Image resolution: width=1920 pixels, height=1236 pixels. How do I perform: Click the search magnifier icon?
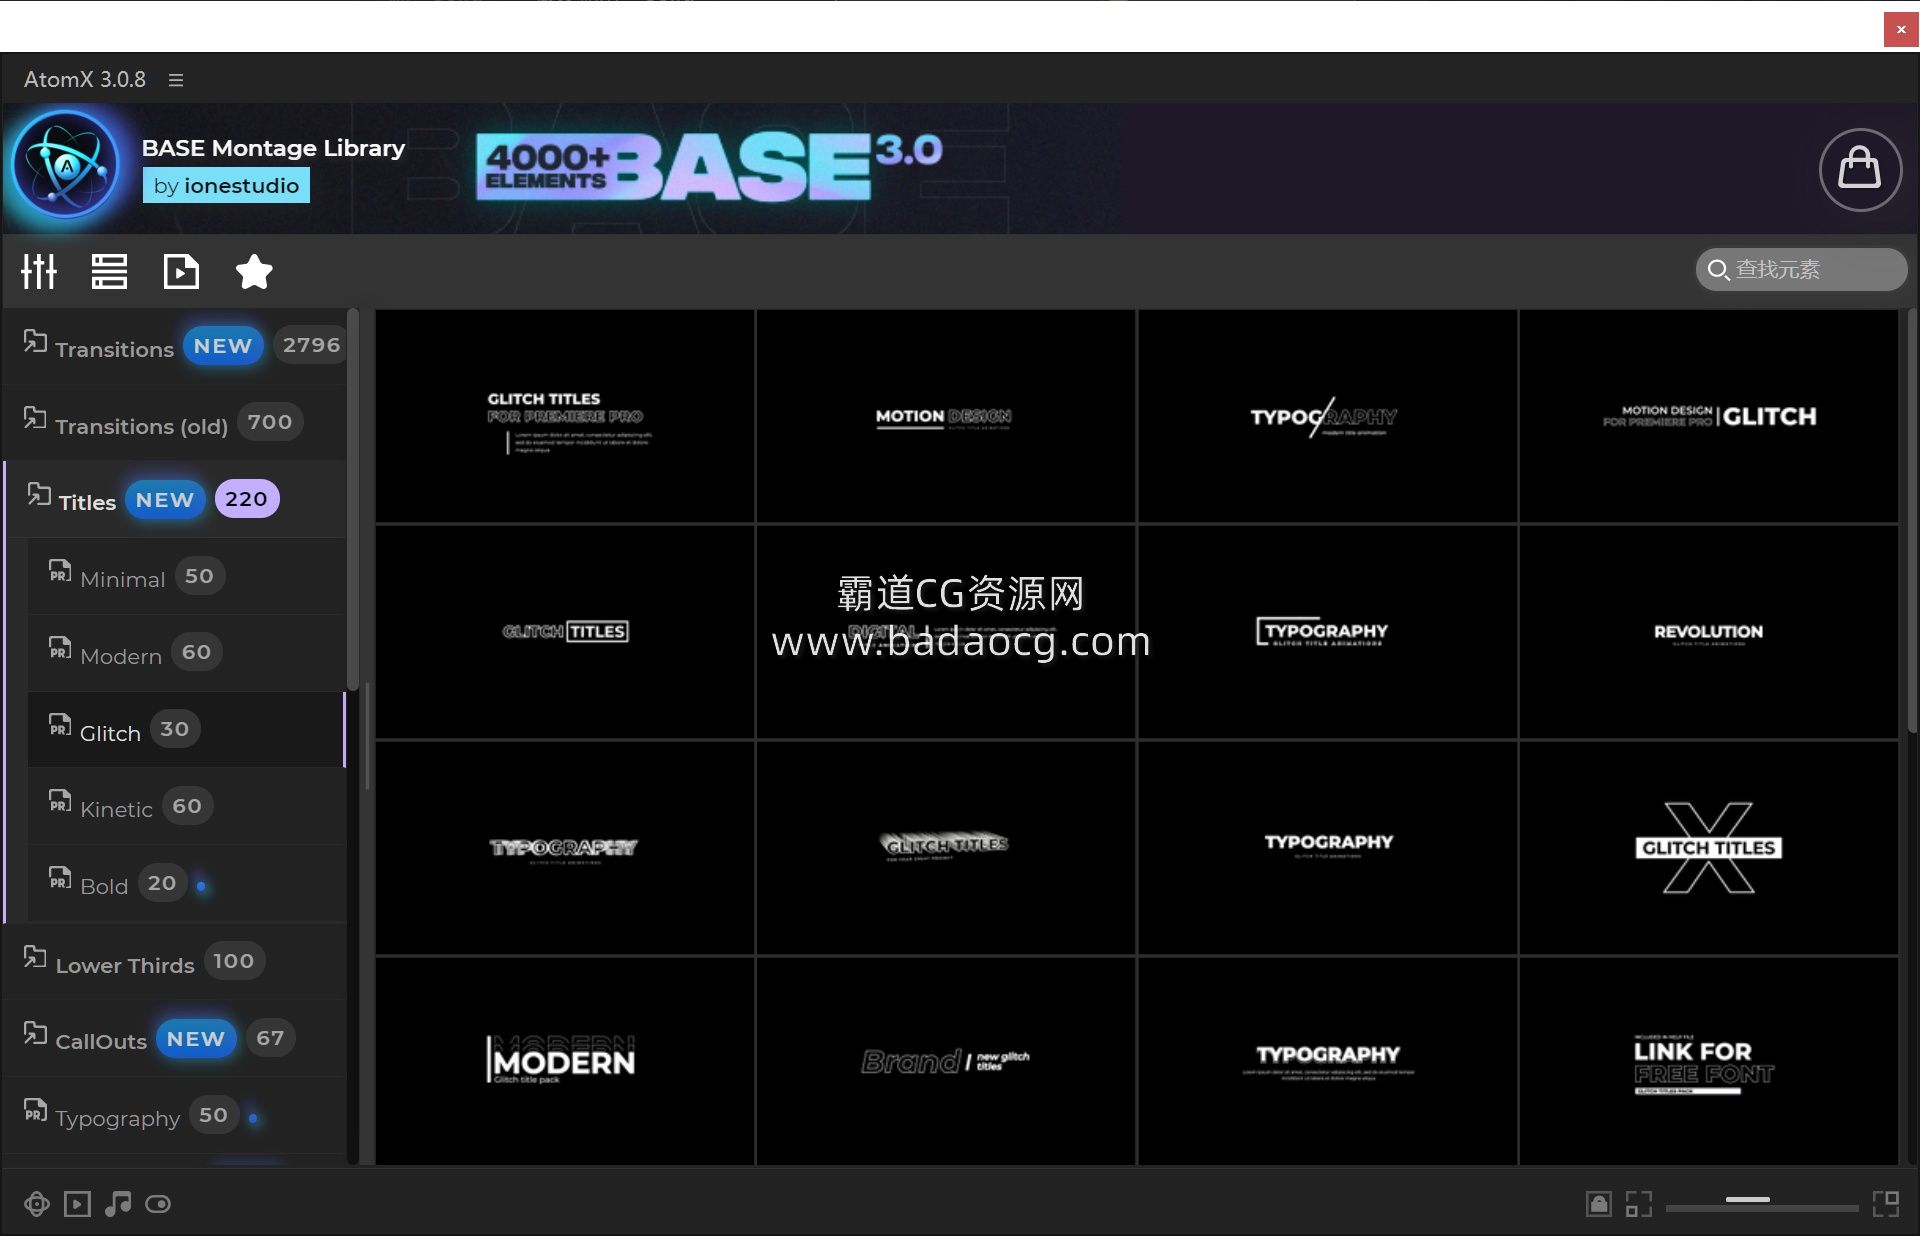point(1718,270)
